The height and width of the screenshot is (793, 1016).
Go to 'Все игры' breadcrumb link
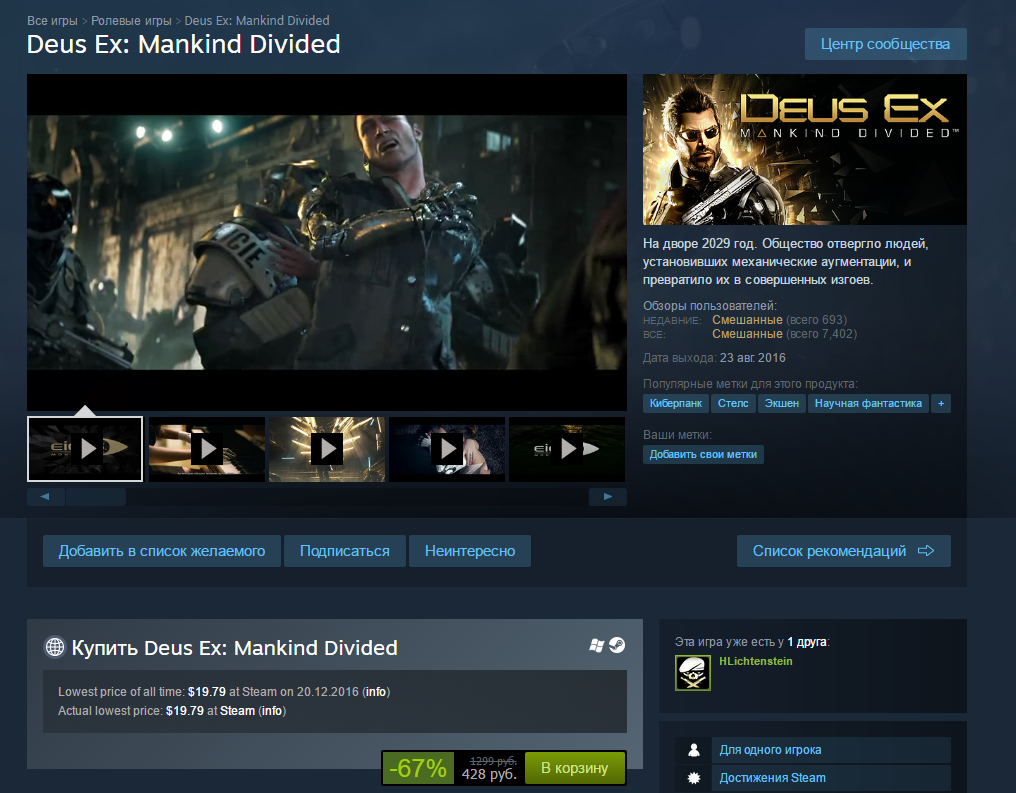[x=52, y=21]
